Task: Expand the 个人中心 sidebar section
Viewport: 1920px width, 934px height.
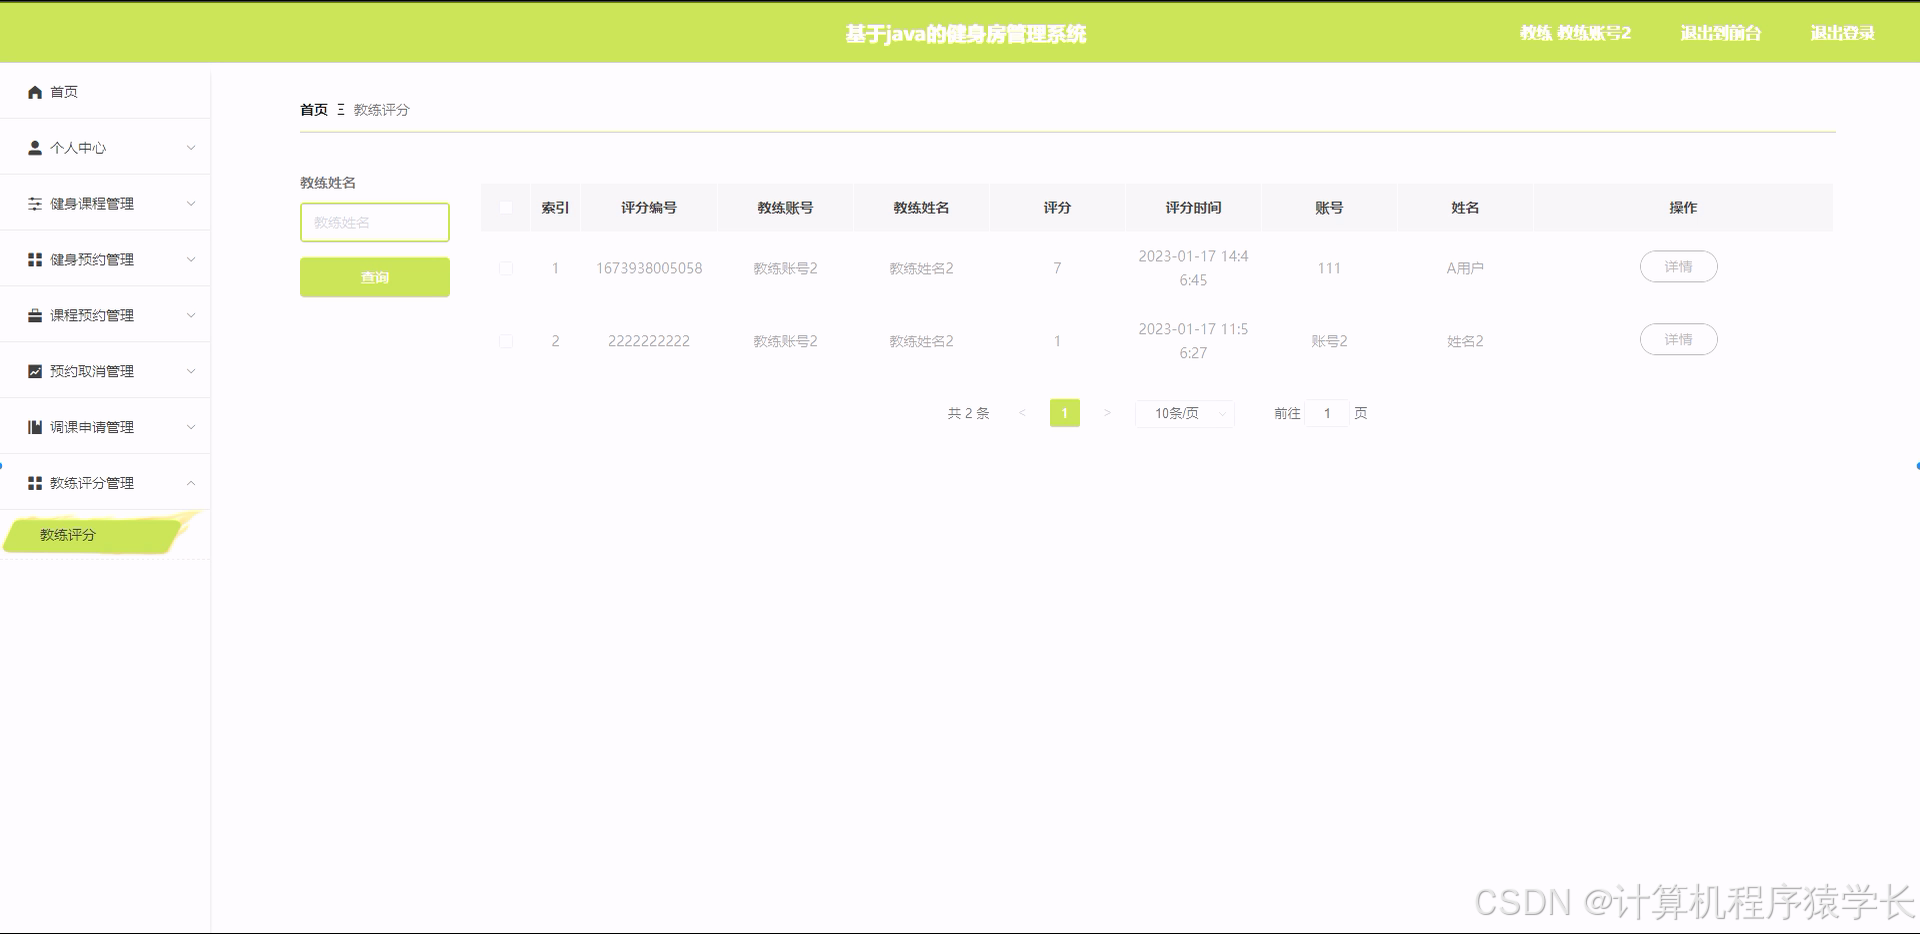Action: coord(191,147)
